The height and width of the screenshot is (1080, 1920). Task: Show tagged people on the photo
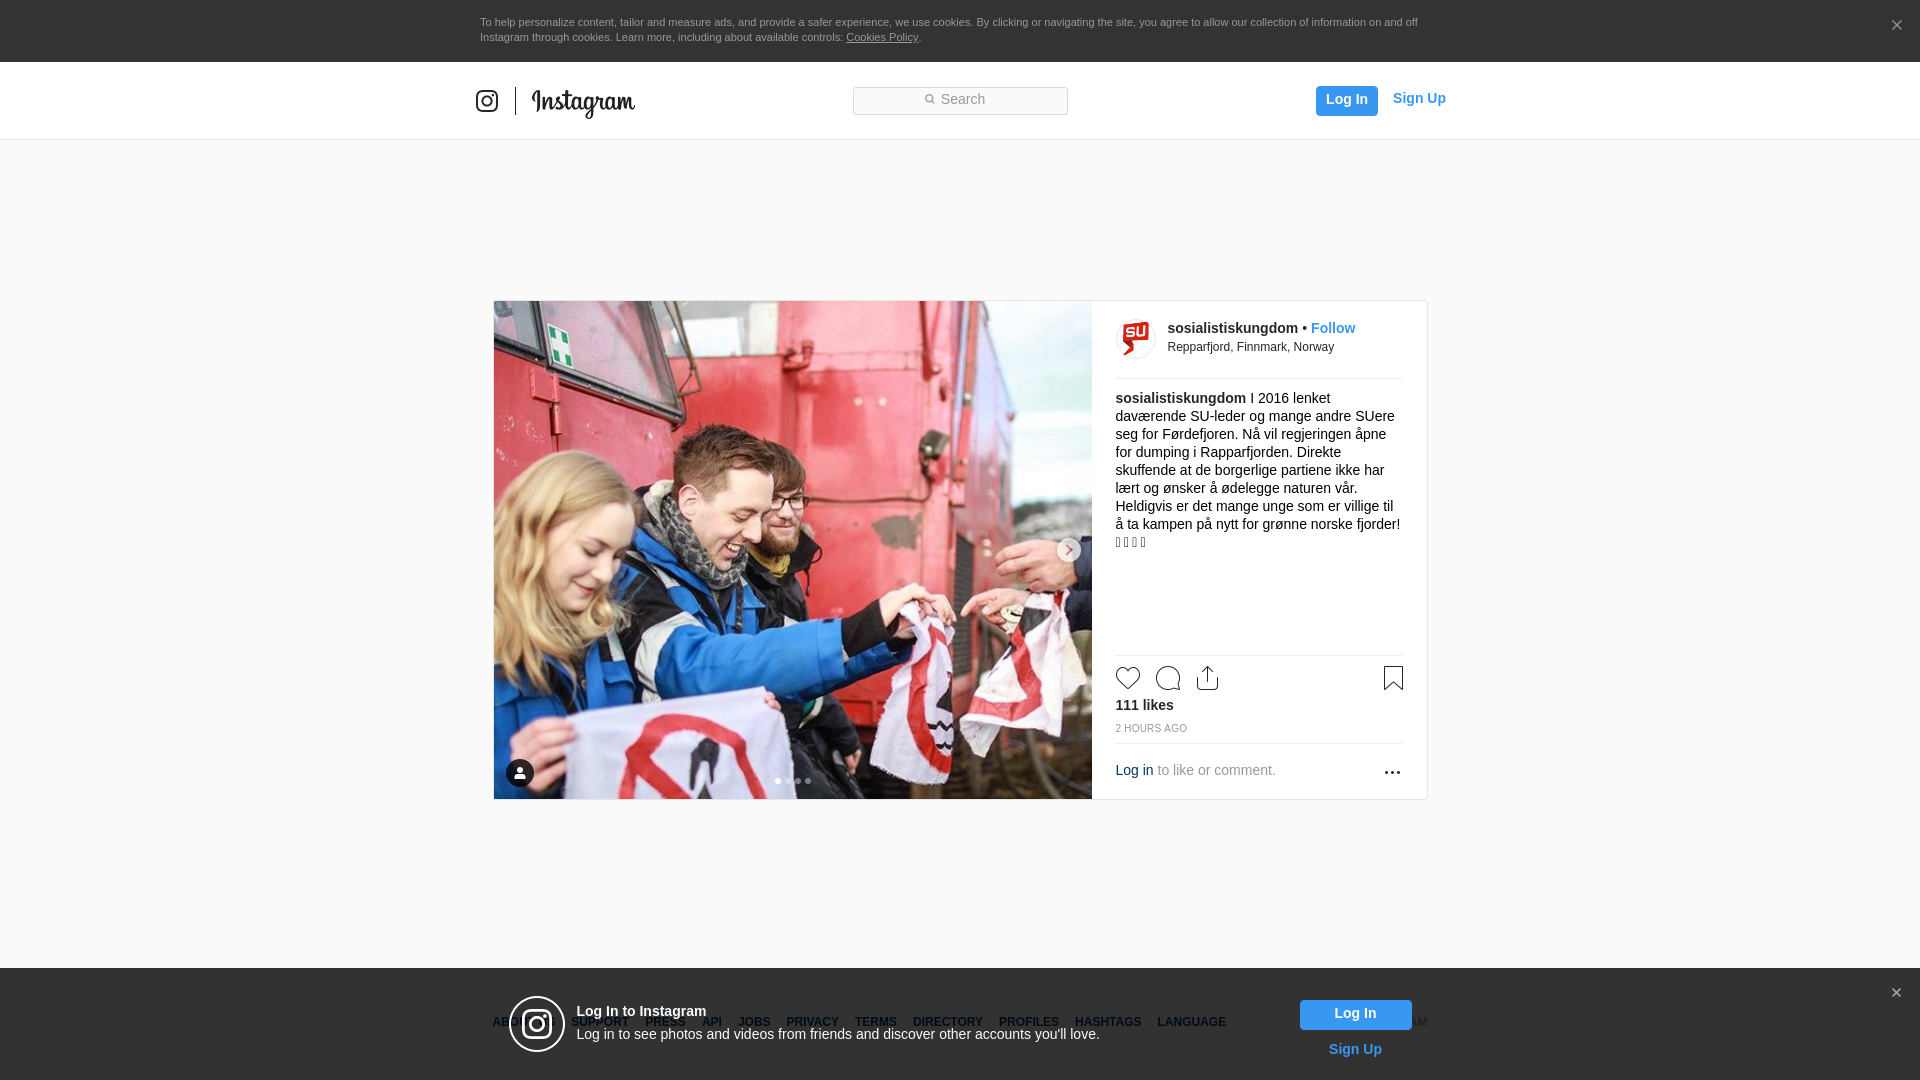coord(520,773)
